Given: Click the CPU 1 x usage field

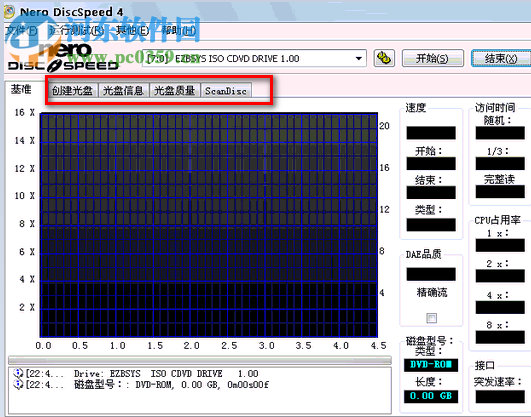Looking at the screenshot, I should tap(500, 245).
